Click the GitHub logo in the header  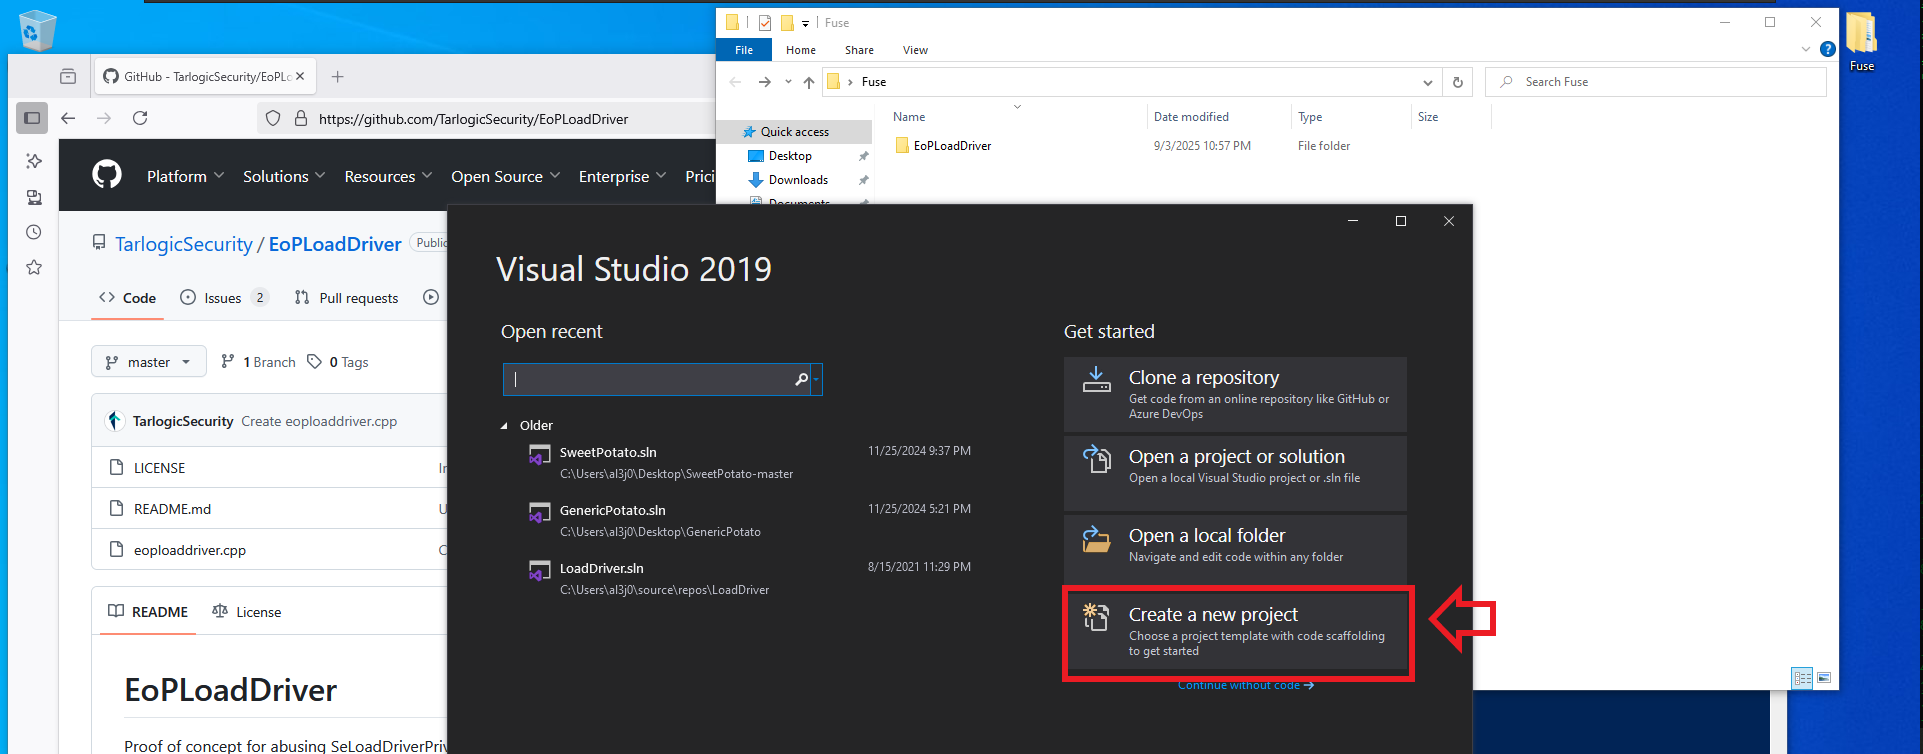point(107,175)
